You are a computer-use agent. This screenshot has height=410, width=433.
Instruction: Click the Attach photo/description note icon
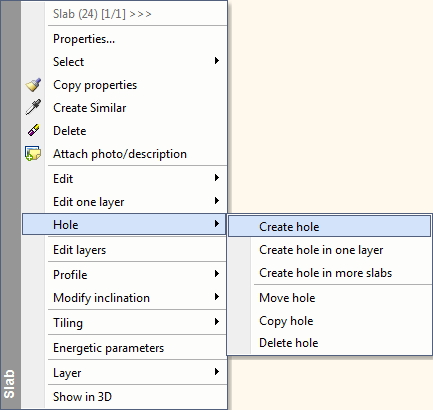click(33, 153)
